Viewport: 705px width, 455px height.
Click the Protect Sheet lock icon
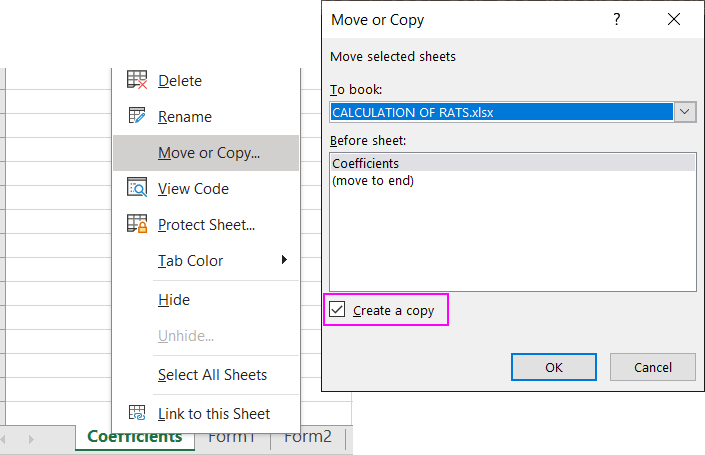click(x=137, y=224)
